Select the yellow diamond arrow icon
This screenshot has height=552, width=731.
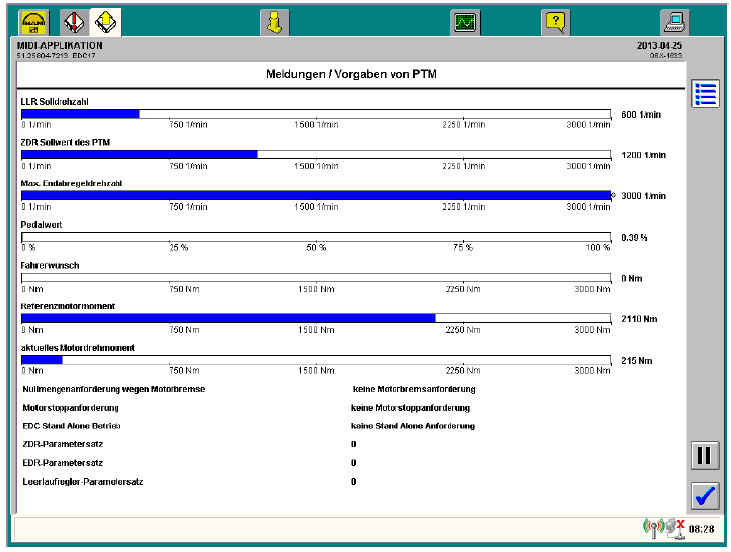pos(104,21)
